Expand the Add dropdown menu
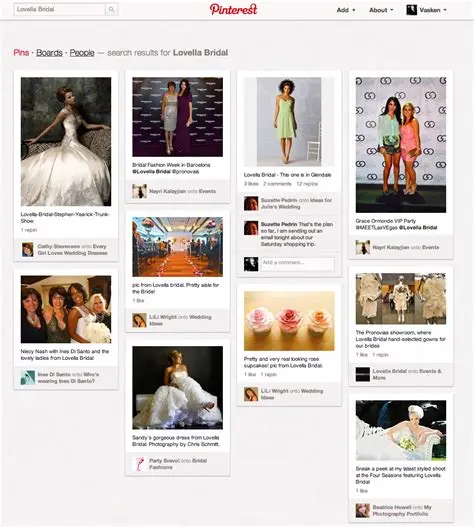The image size is (474, 527). coord(346,10)
